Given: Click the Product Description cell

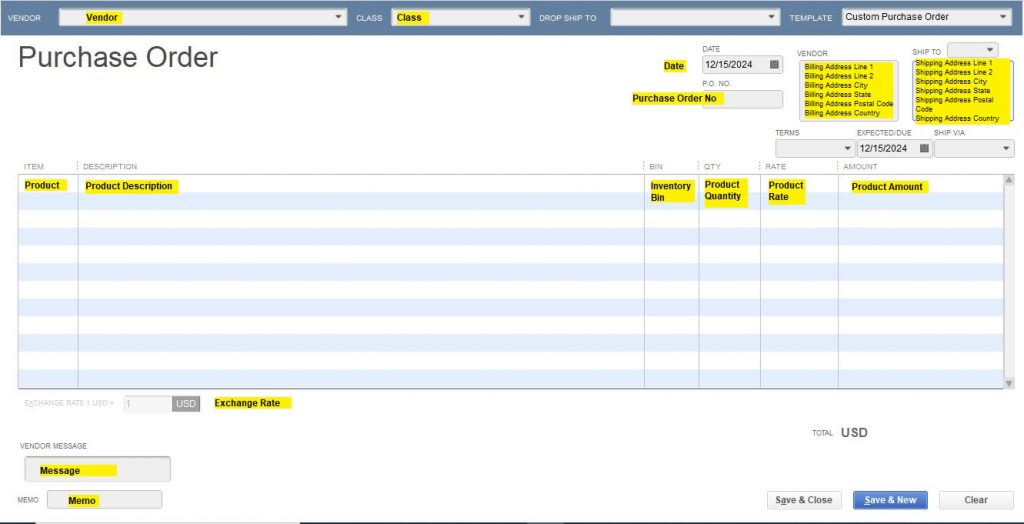Looking at the screenshot, I should pyautogui.click(x=361, y=186).
